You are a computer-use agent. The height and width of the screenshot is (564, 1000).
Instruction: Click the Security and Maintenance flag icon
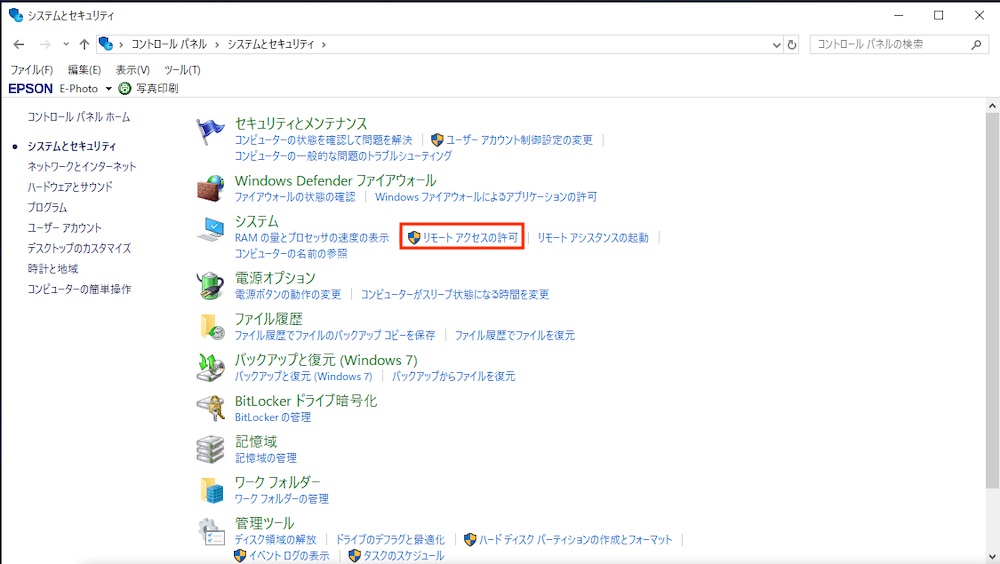point(210,131)
